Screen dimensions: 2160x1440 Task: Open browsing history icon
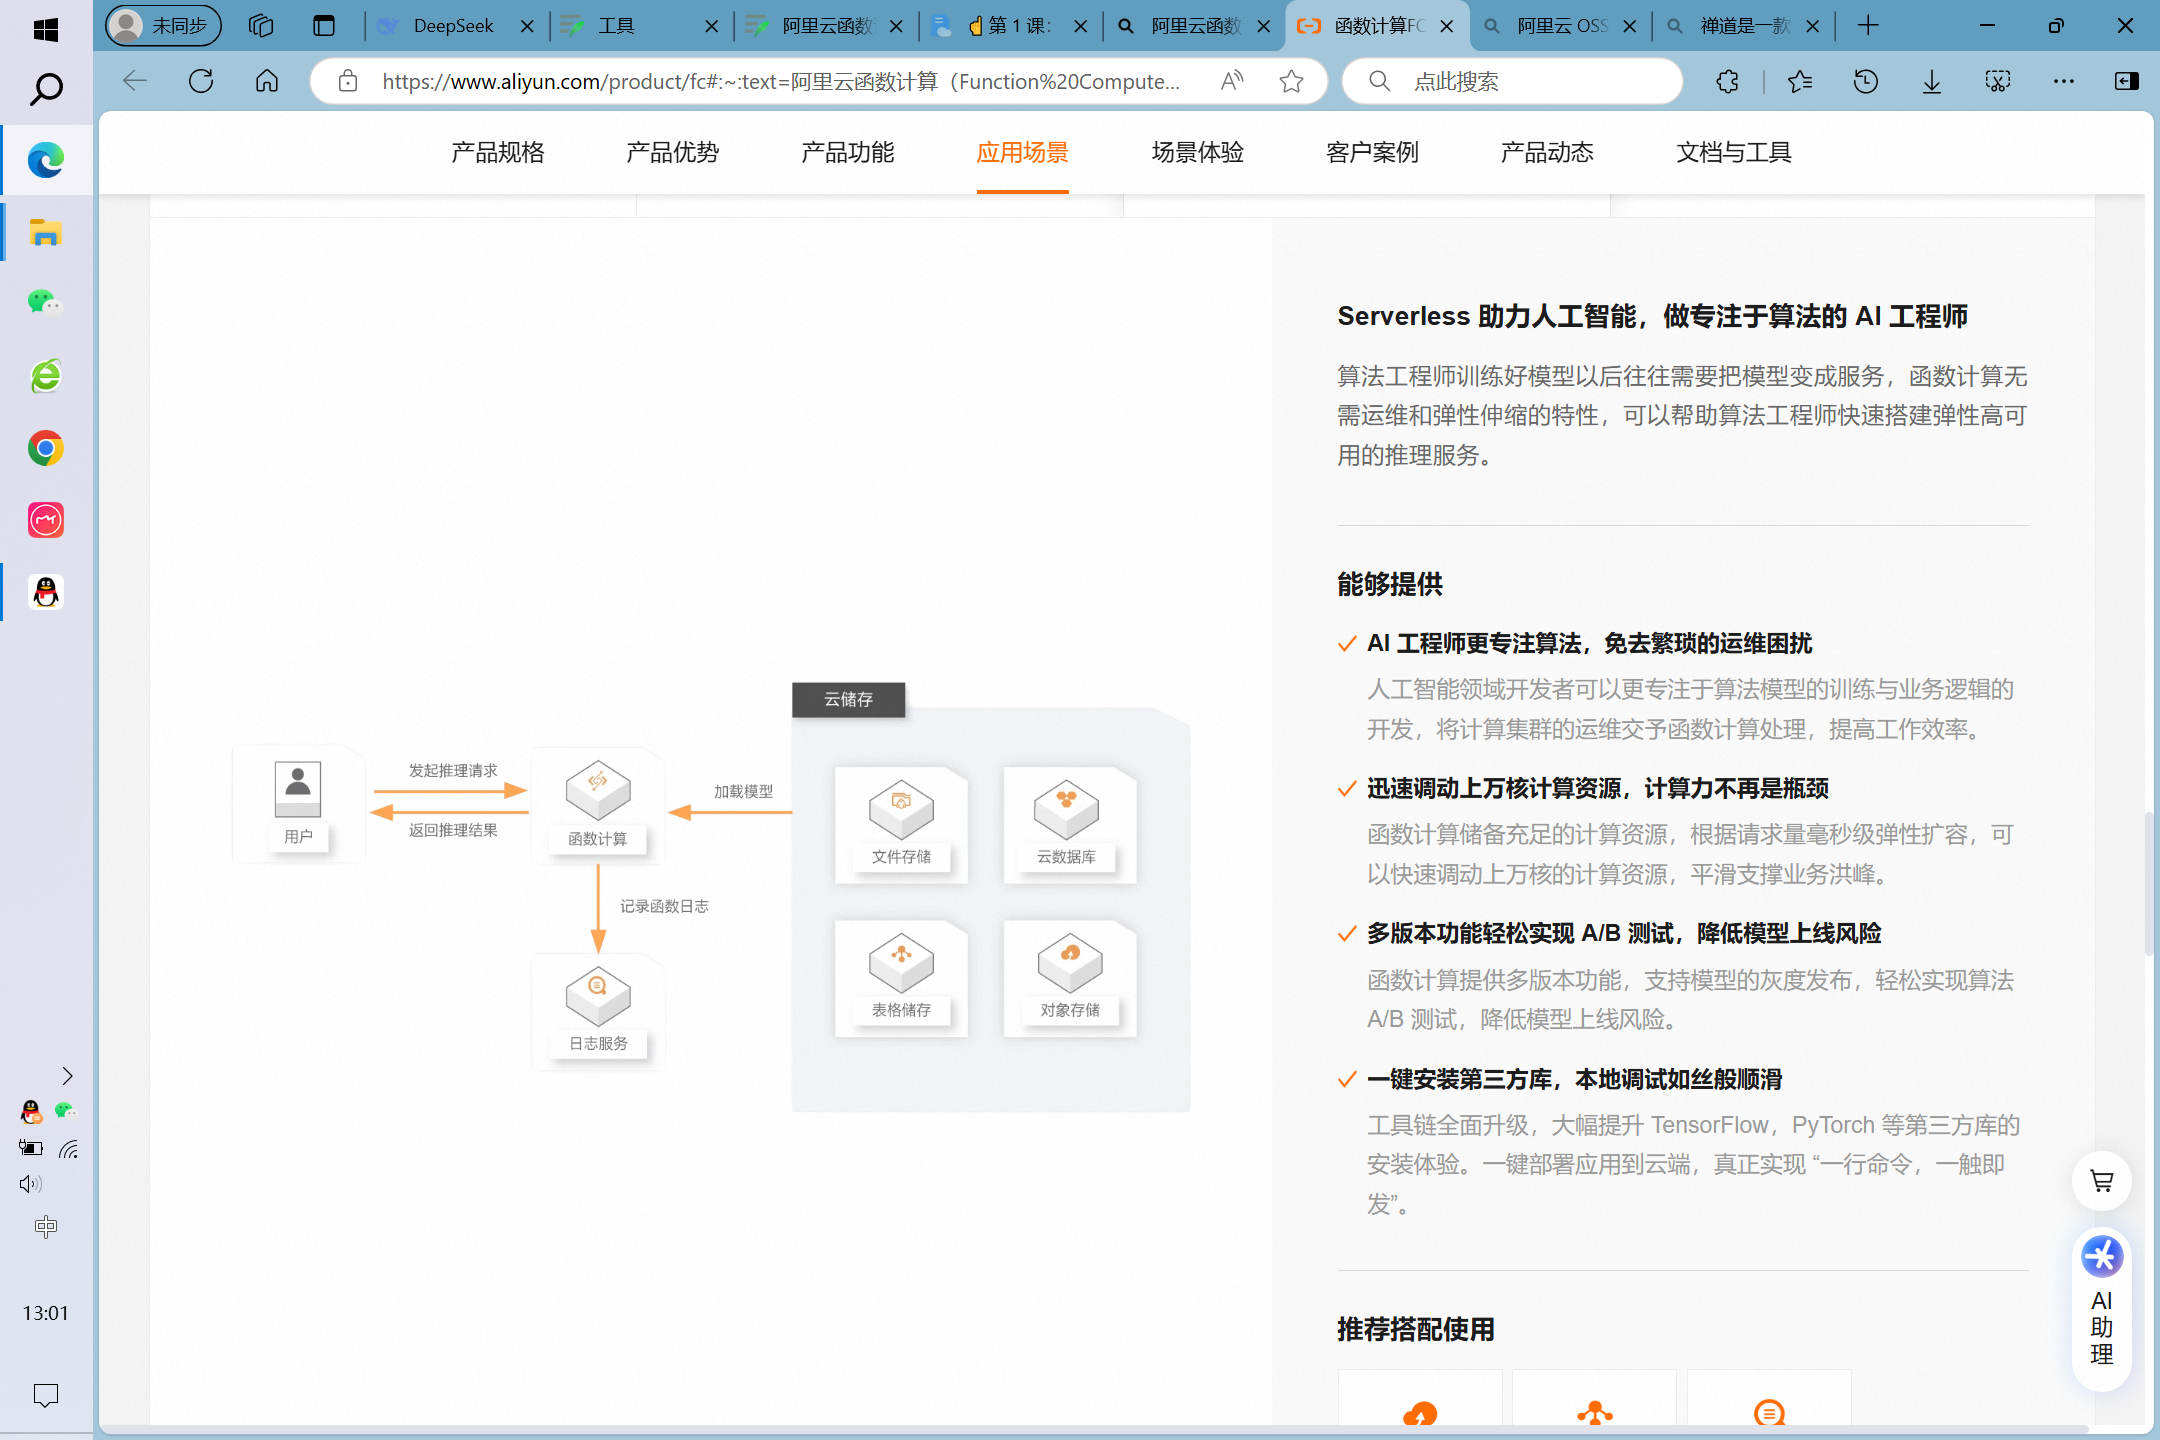1866,81
